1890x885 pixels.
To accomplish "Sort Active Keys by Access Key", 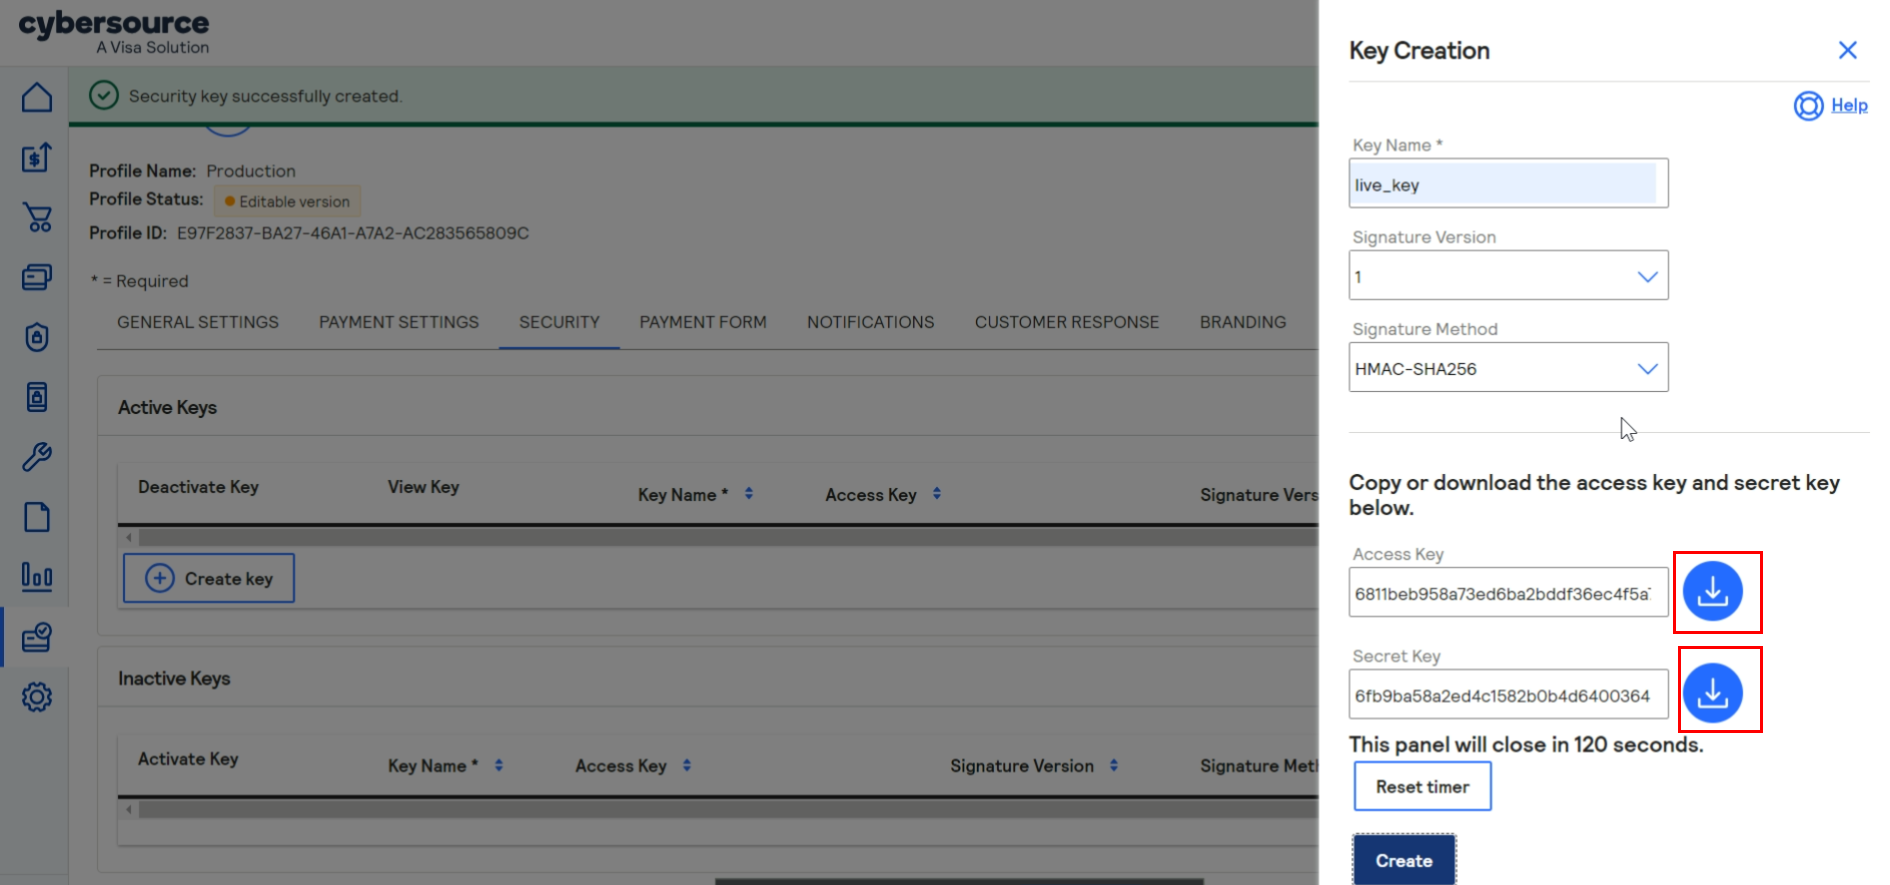I will pyautogui.click(x=937, y=494).
